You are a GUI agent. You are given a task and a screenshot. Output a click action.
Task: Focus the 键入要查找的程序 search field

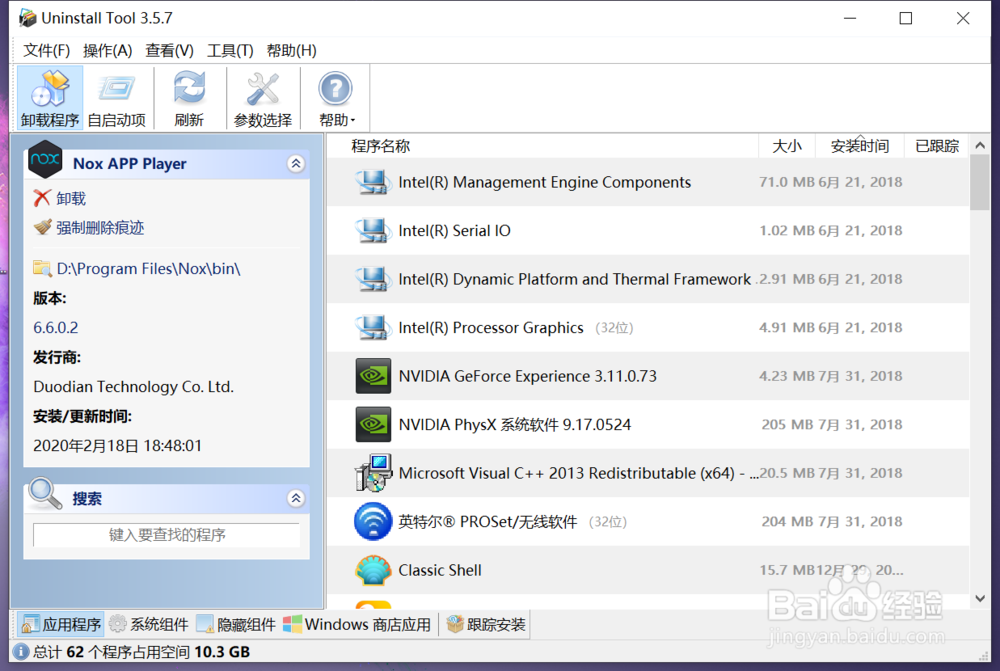pyautogui.click(x=166, y=535)
